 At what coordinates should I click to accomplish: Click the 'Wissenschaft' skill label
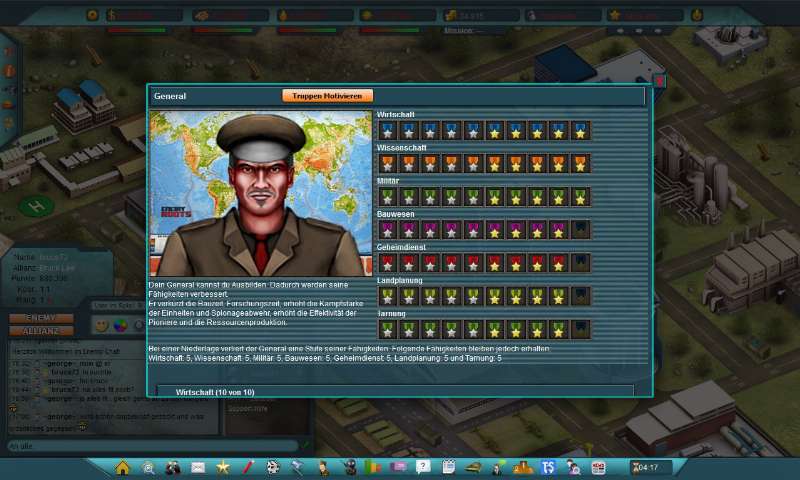[402, 148]
